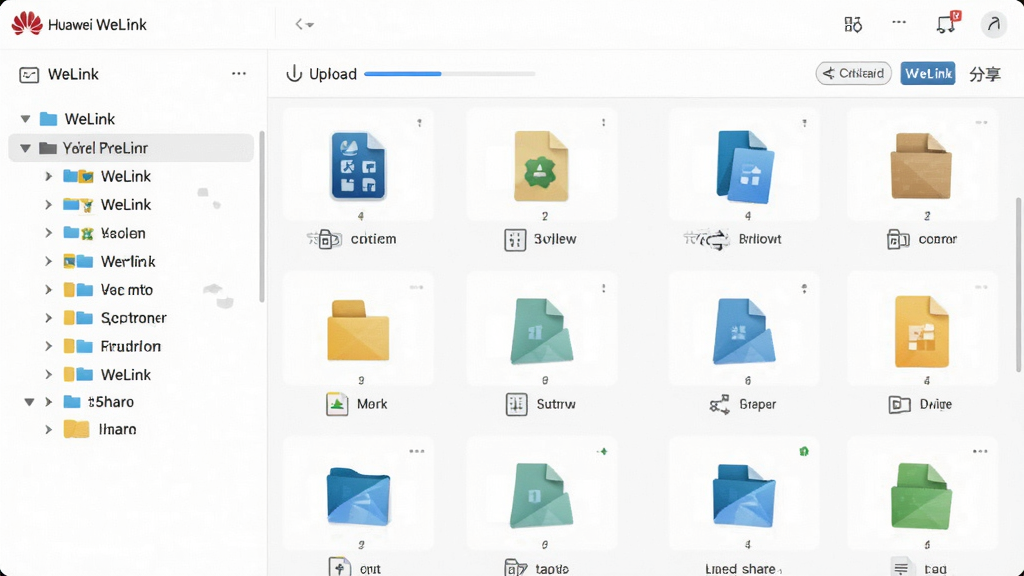Expand the Keolen folder
The height and width of the screenshot is (576, 1024).
48,233
